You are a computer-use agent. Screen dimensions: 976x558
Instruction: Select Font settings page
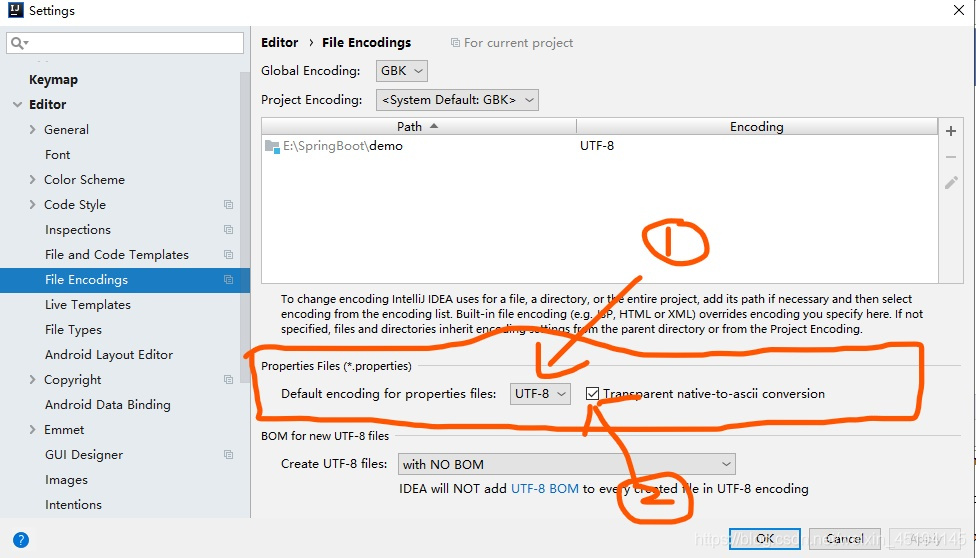coord(57,154)
